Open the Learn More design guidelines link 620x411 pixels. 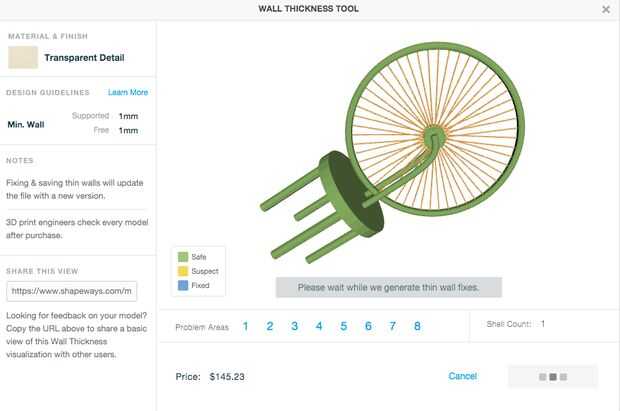coord(128,92)
